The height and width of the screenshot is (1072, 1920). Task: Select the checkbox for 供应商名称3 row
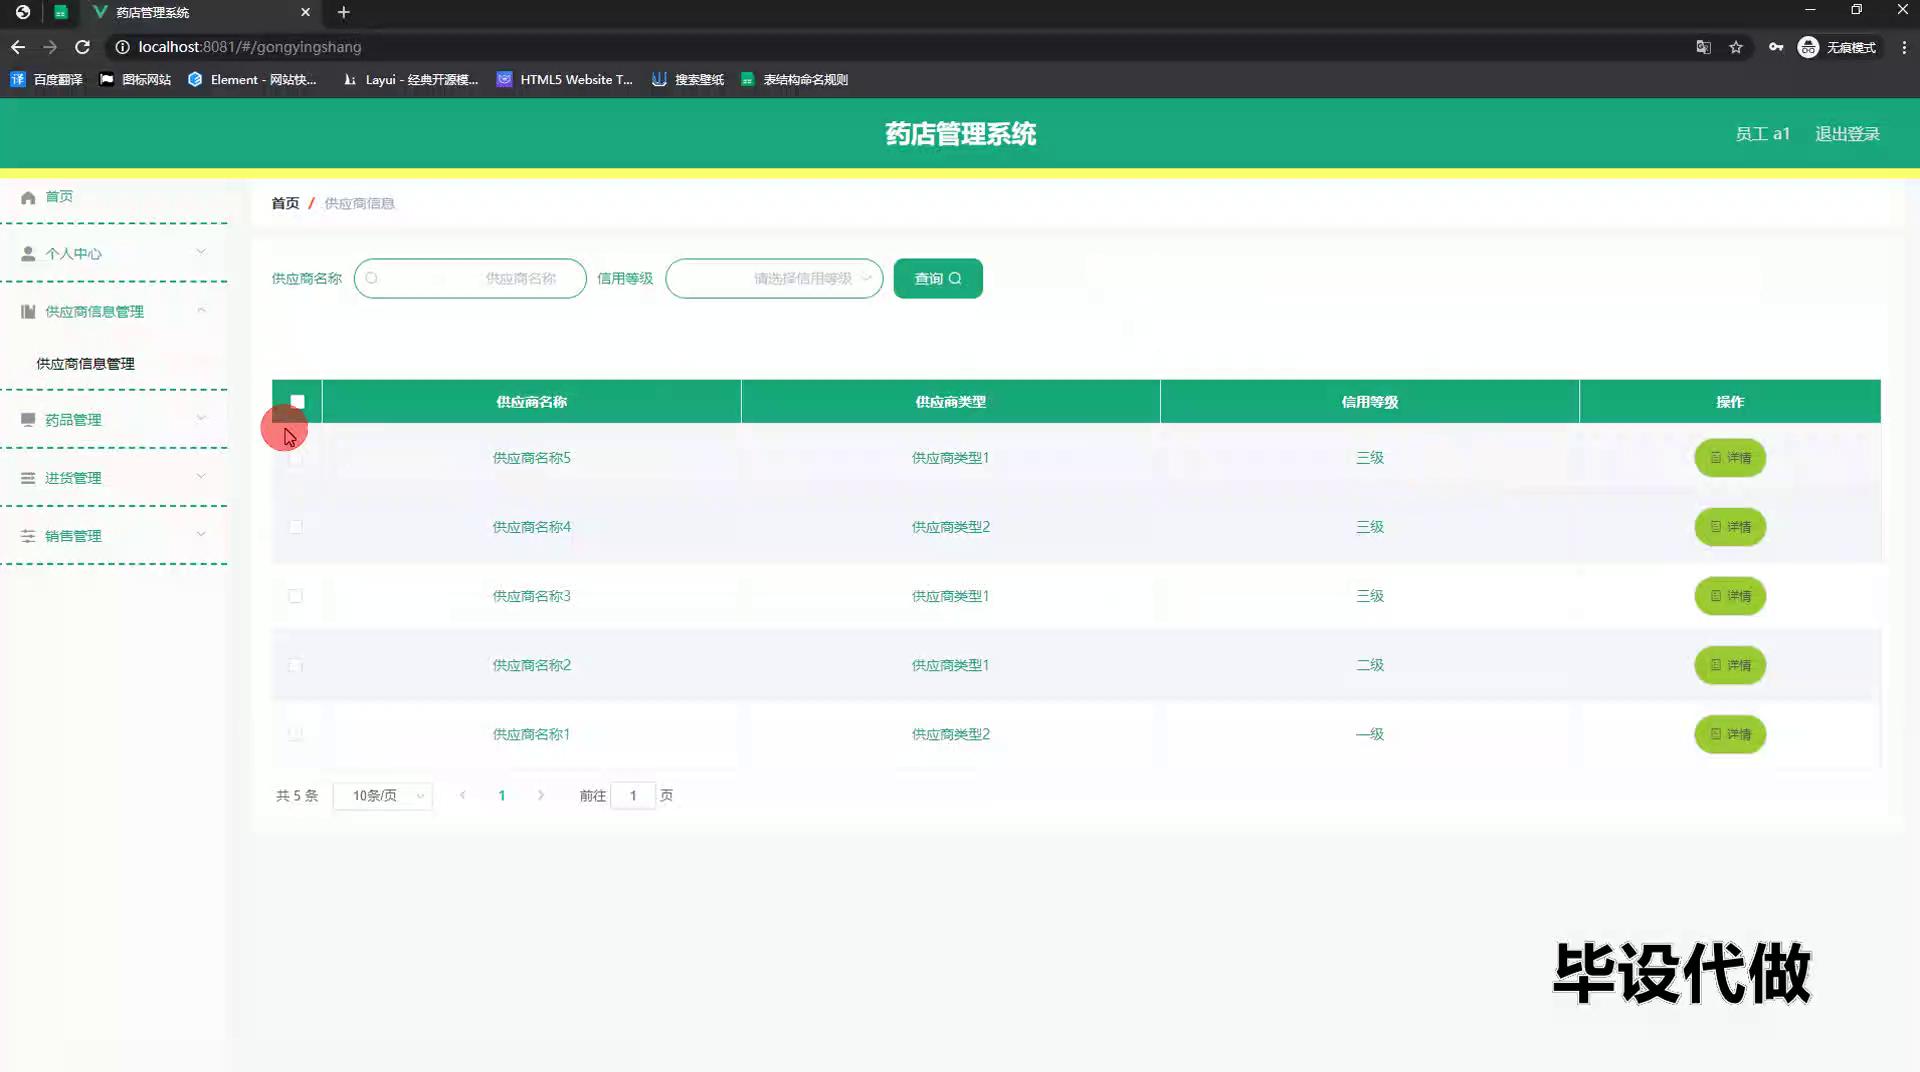coord(295,596)
